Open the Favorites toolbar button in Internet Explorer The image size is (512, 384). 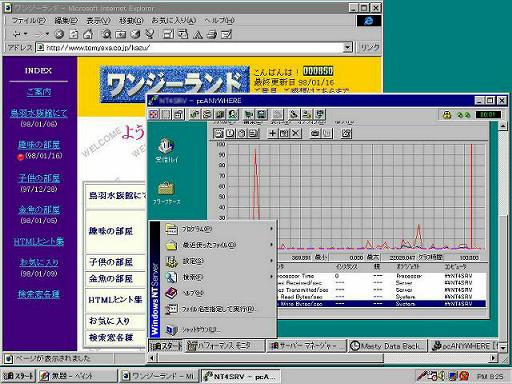tap(120, 34)
